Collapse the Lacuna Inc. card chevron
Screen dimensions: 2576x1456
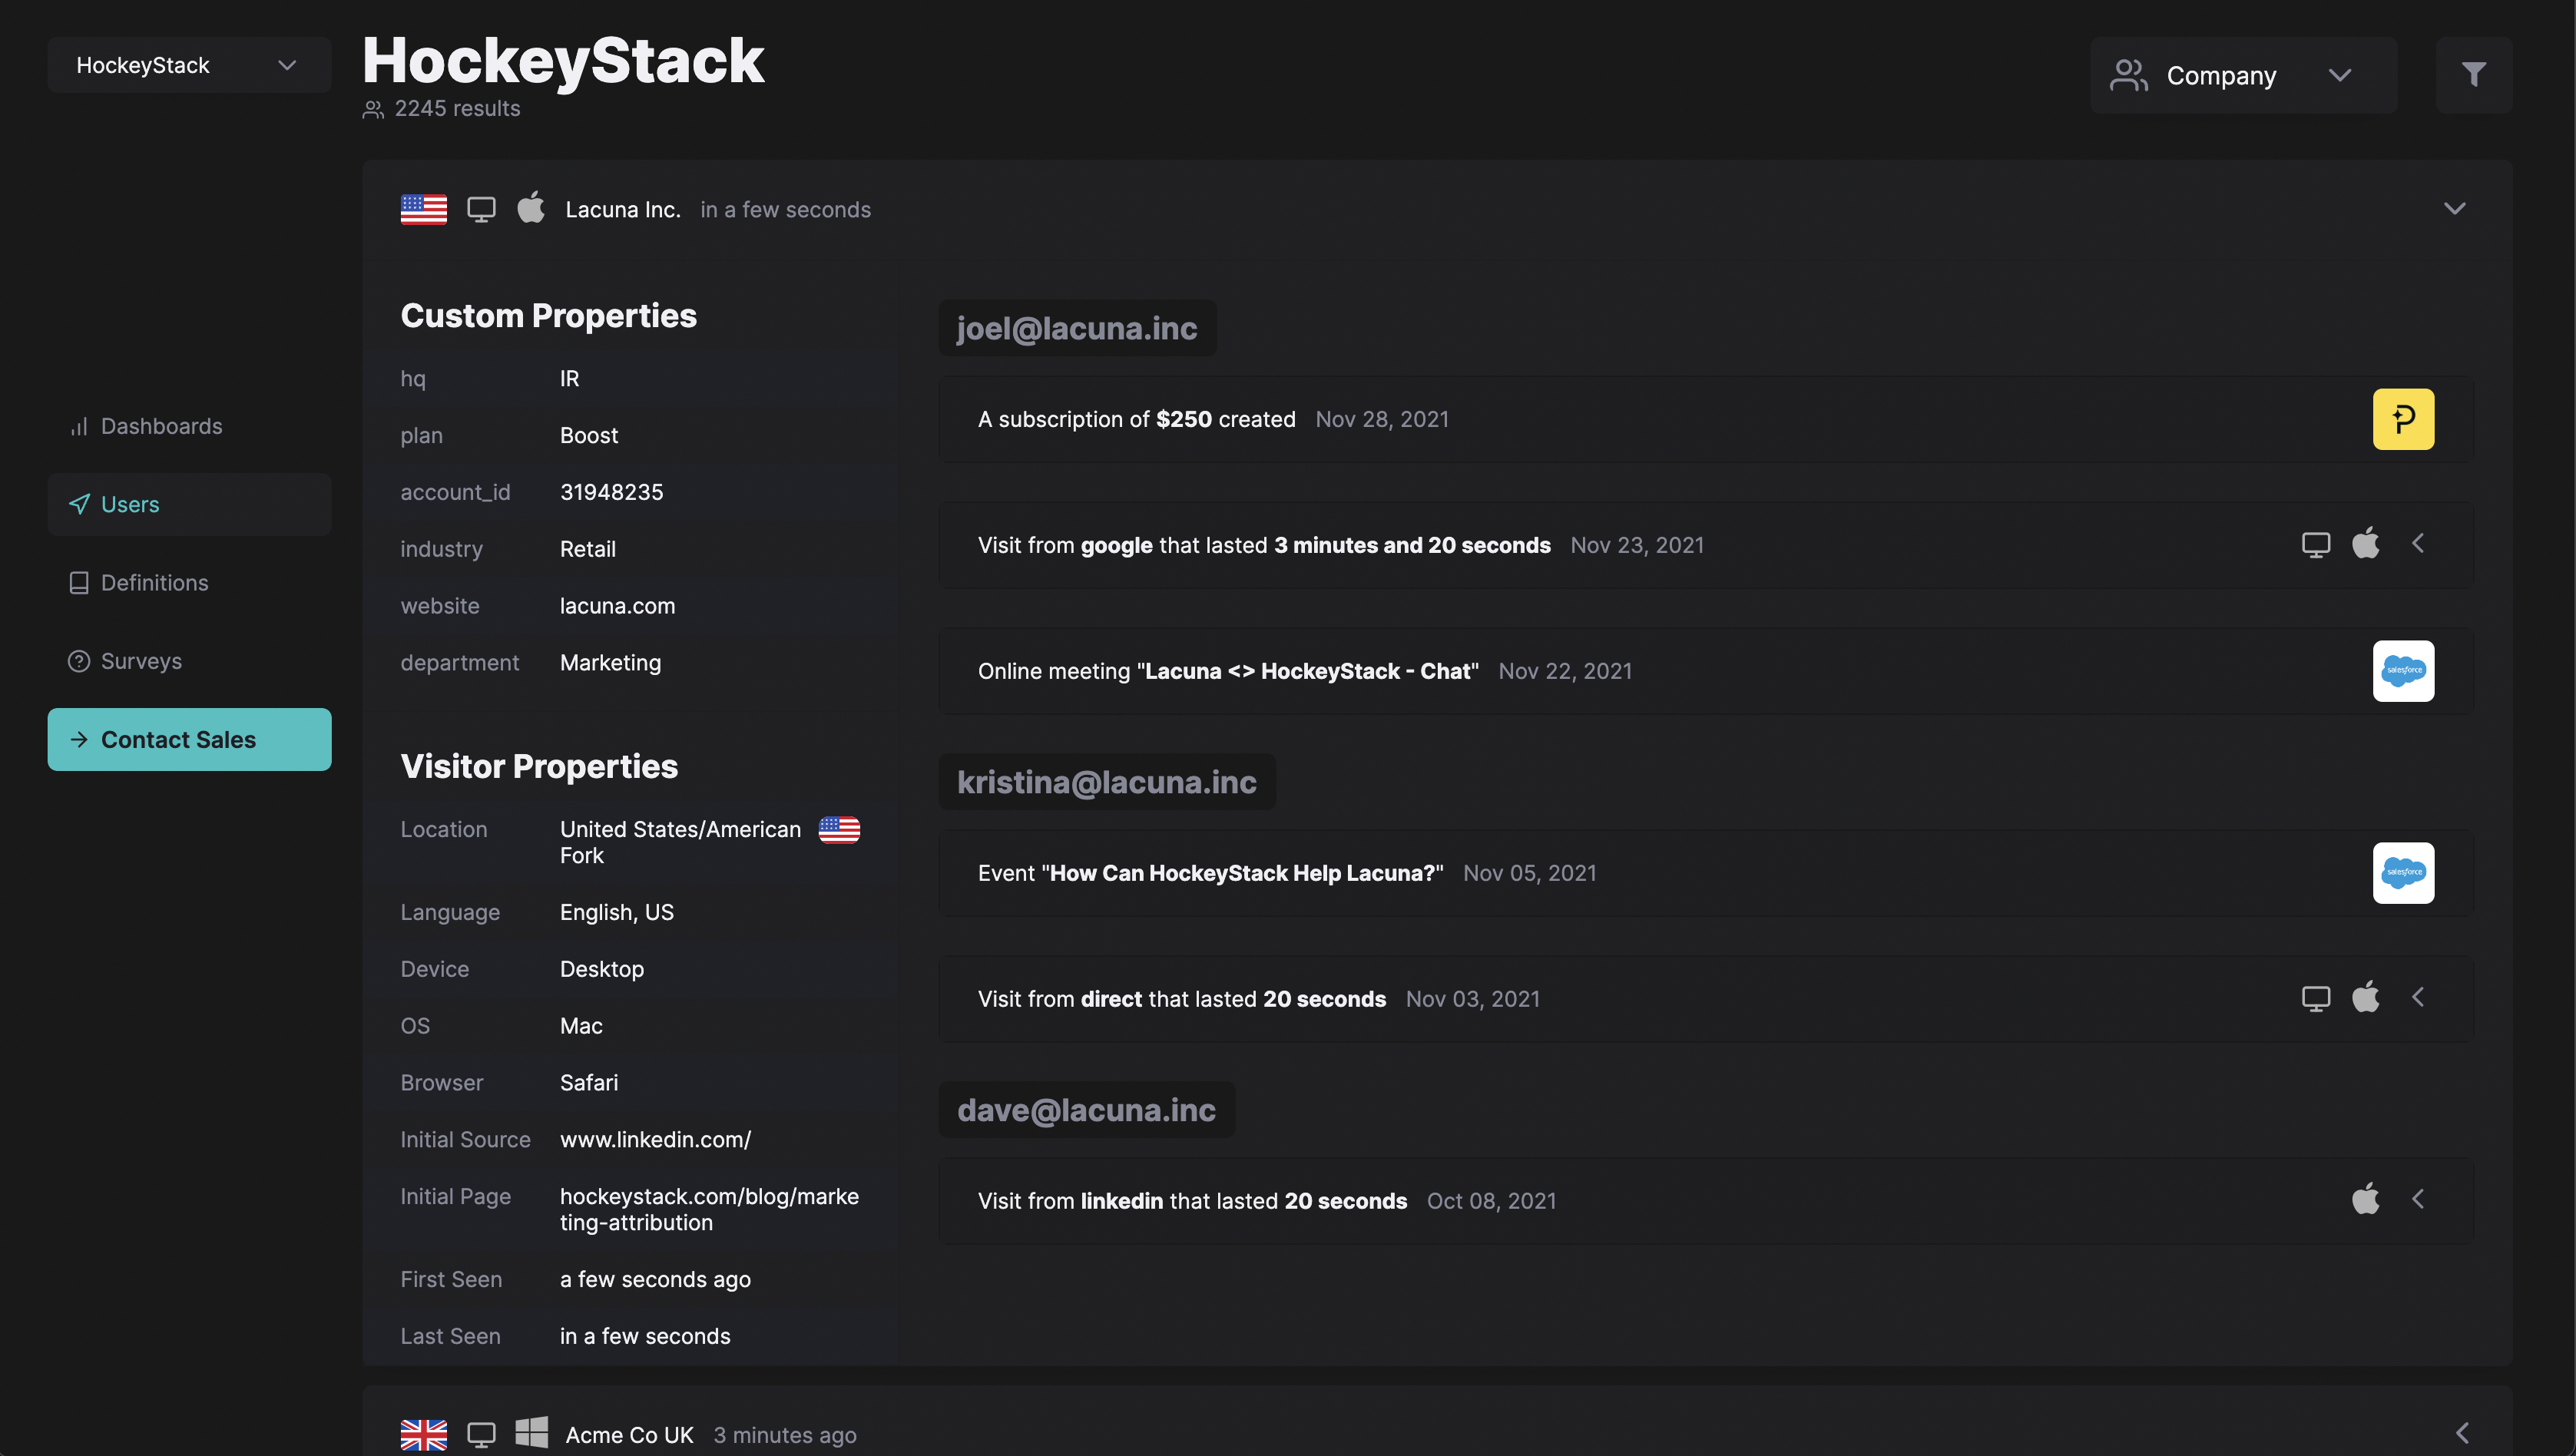point(2454,209)
